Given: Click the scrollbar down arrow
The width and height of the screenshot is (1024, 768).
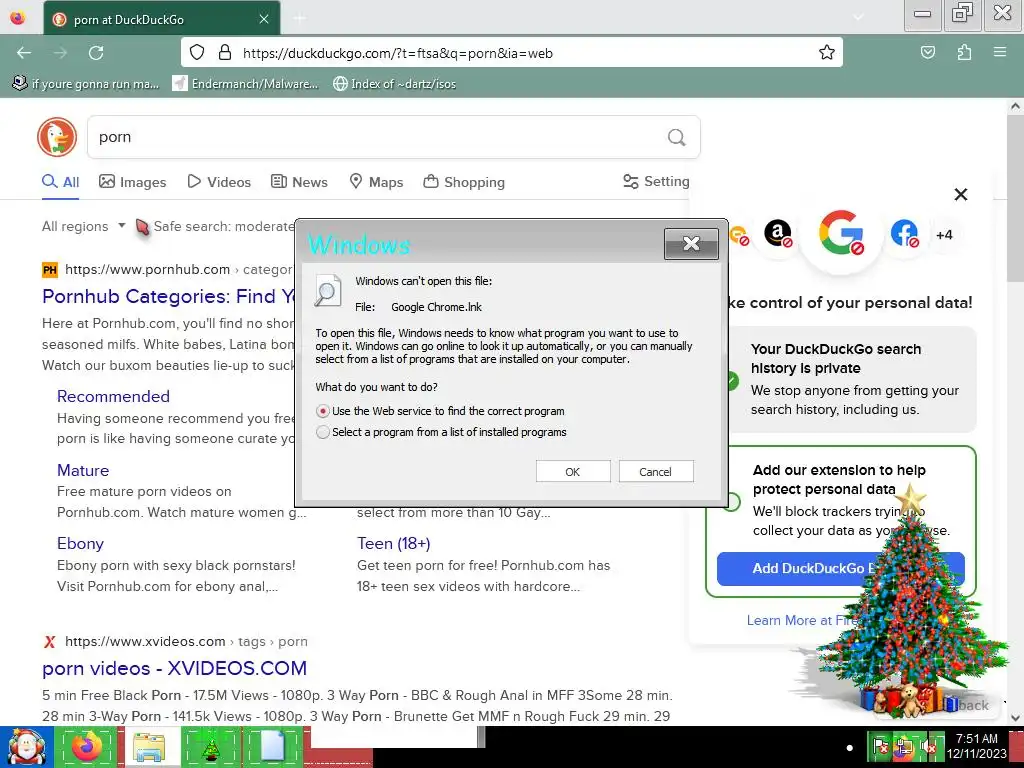Looking at the screenshot, I should 1015,717.
